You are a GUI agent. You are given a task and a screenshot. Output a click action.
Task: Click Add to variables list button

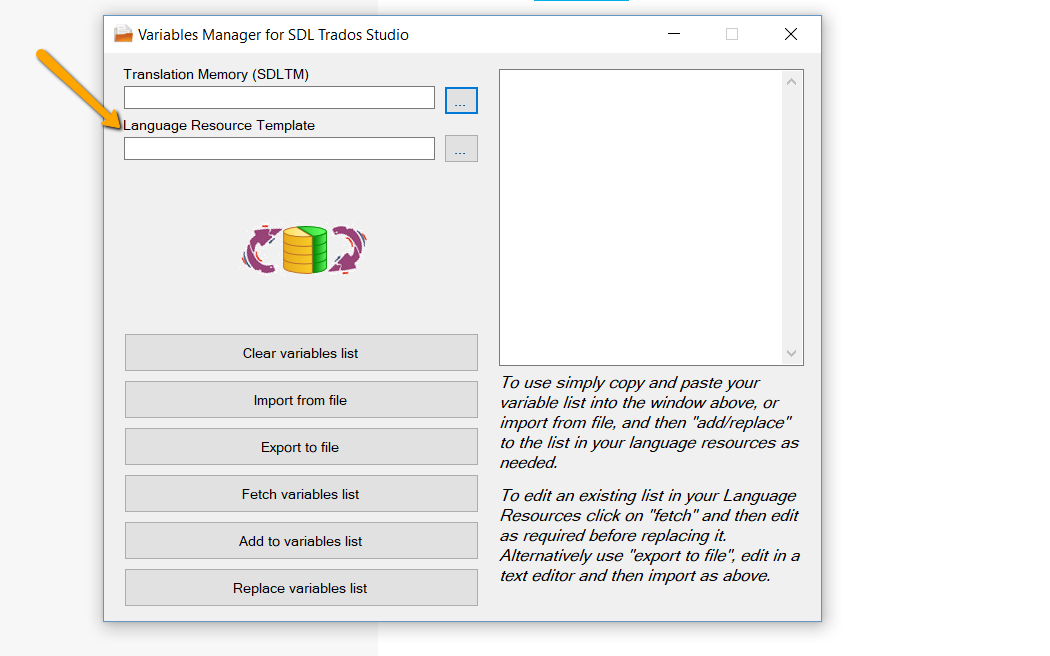click(301, 540)
